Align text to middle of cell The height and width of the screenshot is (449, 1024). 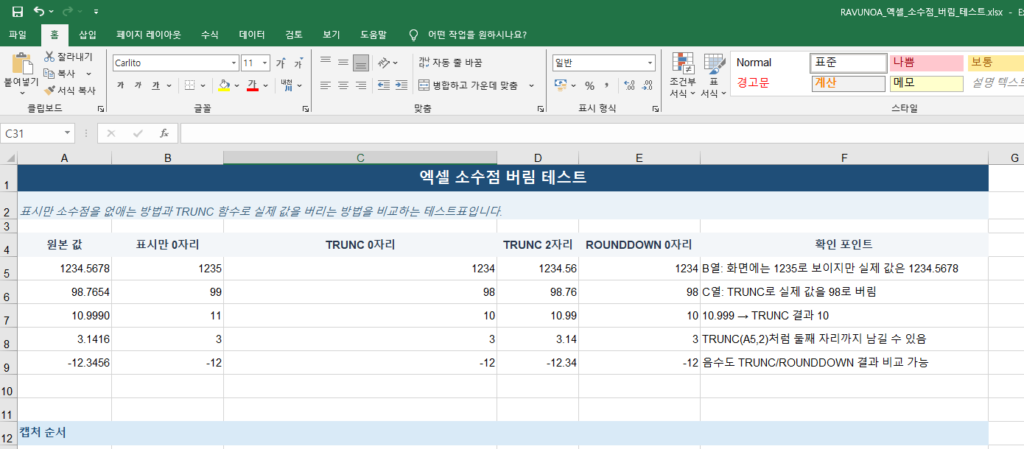pos(344,63)
